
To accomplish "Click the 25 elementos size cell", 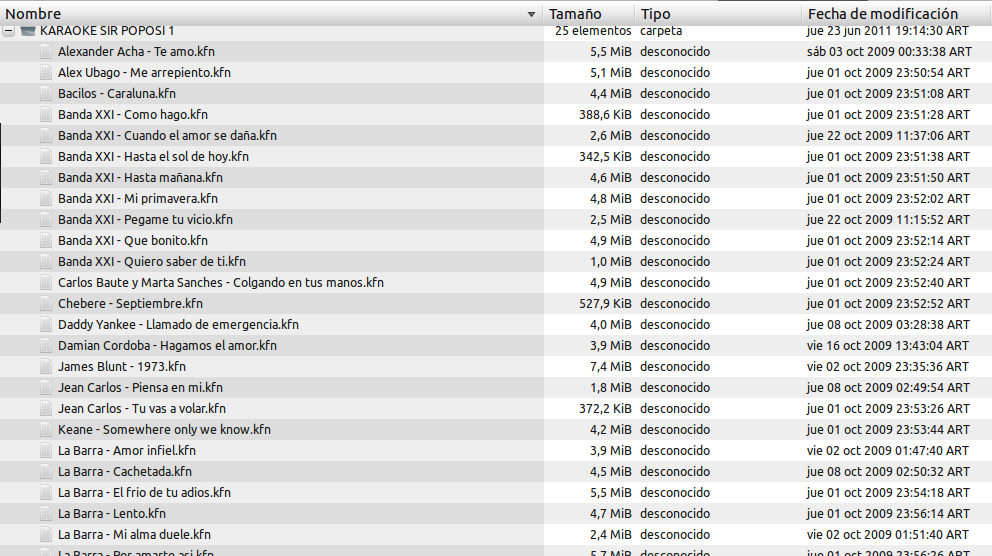I will (x=593, y=30).
